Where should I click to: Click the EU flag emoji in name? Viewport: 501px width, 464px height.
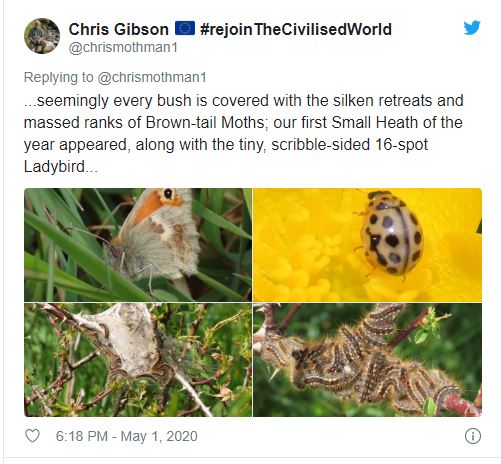185,28
